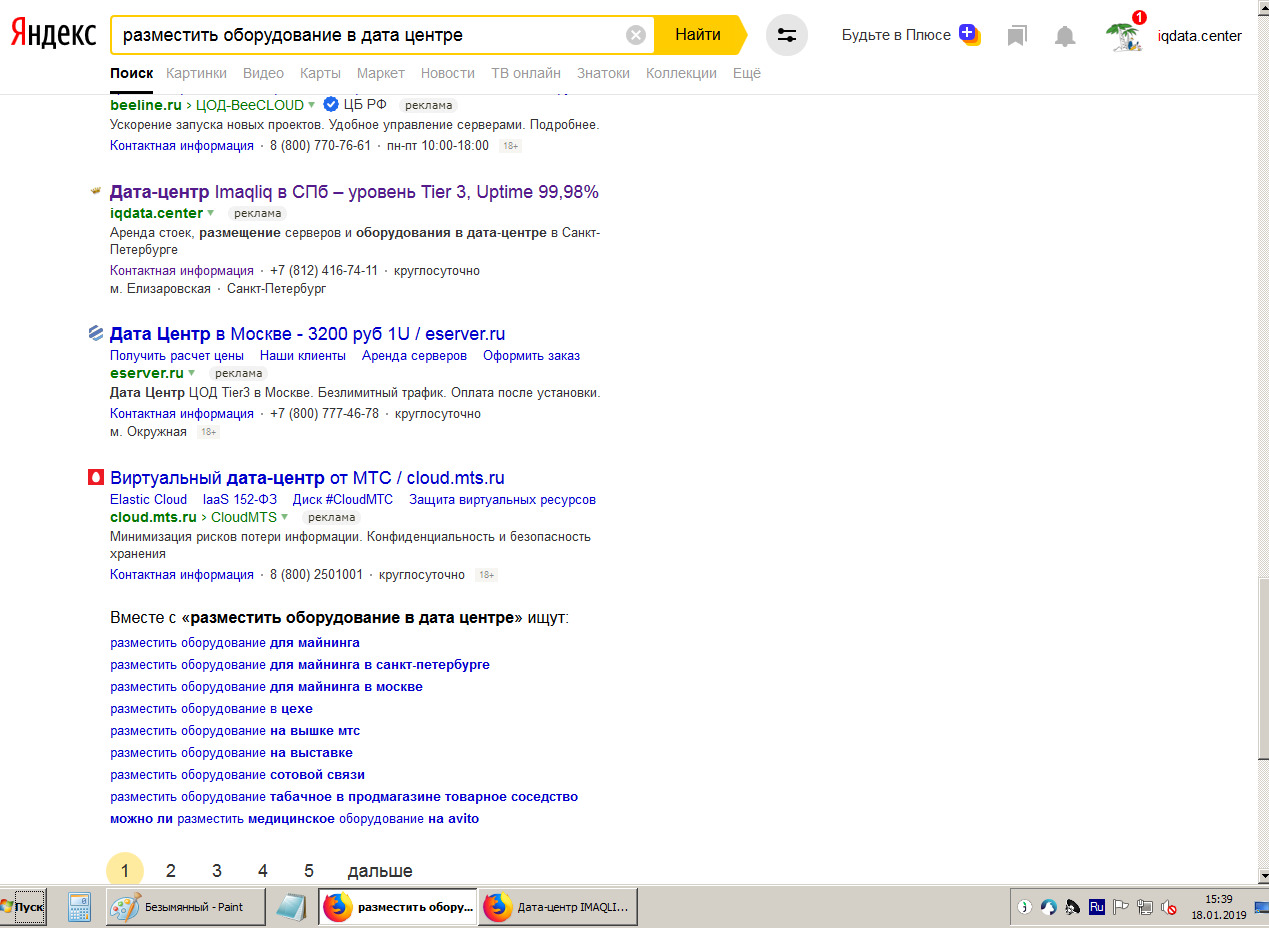Expand the beeline.ru ЦОД-BeeCLOUD dropdown arrow
Image resolution: width=1269 pixels, height=928 pixels.
click(x=312, y=105)
